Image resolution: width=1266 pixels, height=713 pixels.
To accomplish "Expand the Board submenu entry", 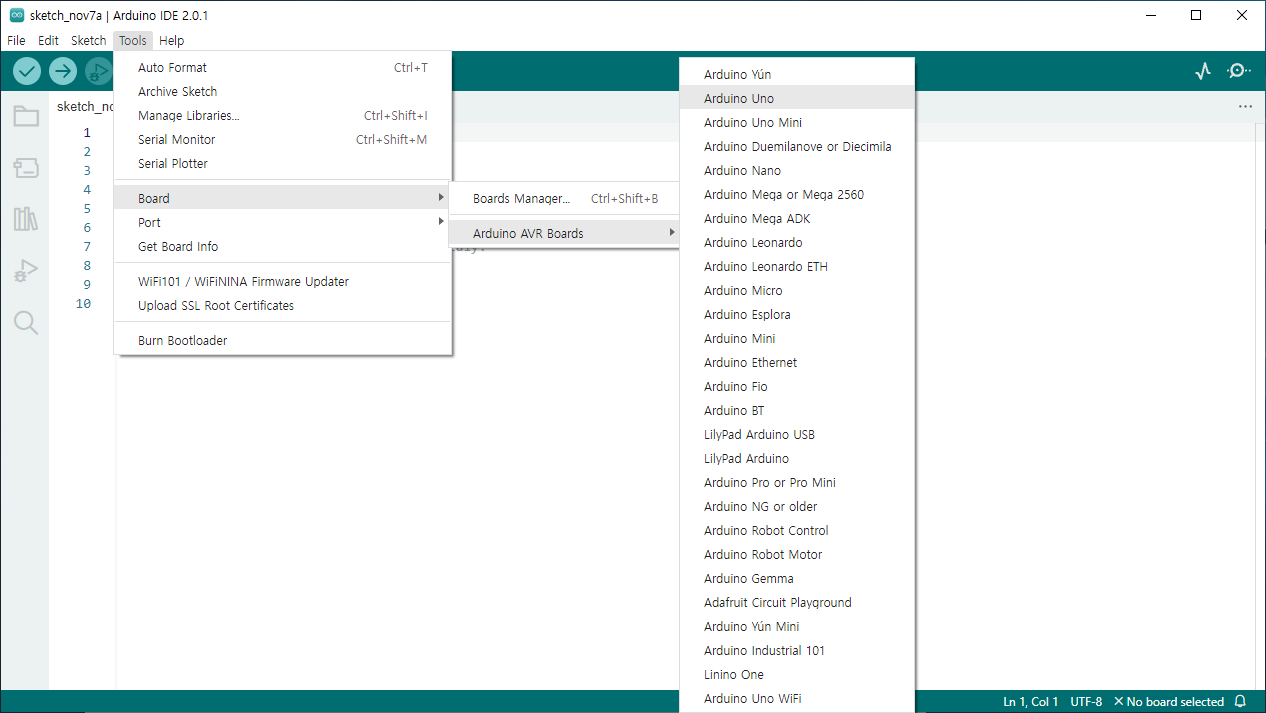I will pyautogui.click(x=283, y=198).
